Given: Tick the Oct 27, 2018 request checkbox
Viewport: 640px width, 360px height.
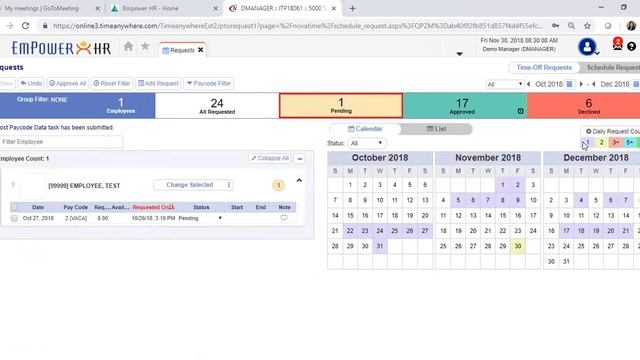Looking at the screenshot, I should pyautogui.click(x=14, y=218).
